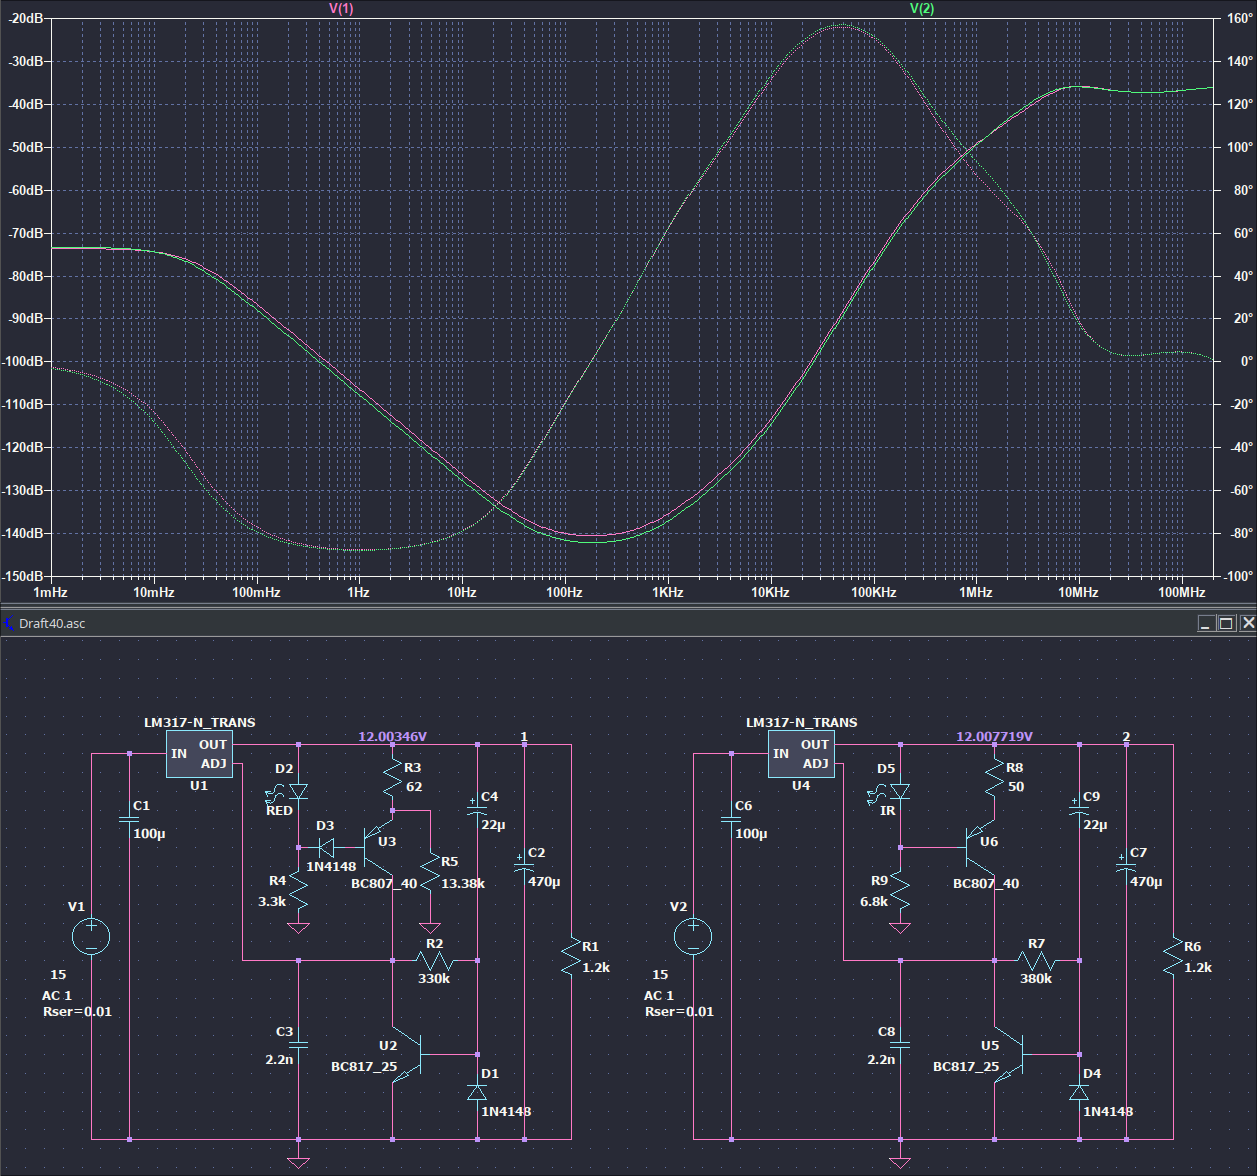Select resistor R3 symbol
This screenshot has height=1176, width=1257.
(393, 778)
